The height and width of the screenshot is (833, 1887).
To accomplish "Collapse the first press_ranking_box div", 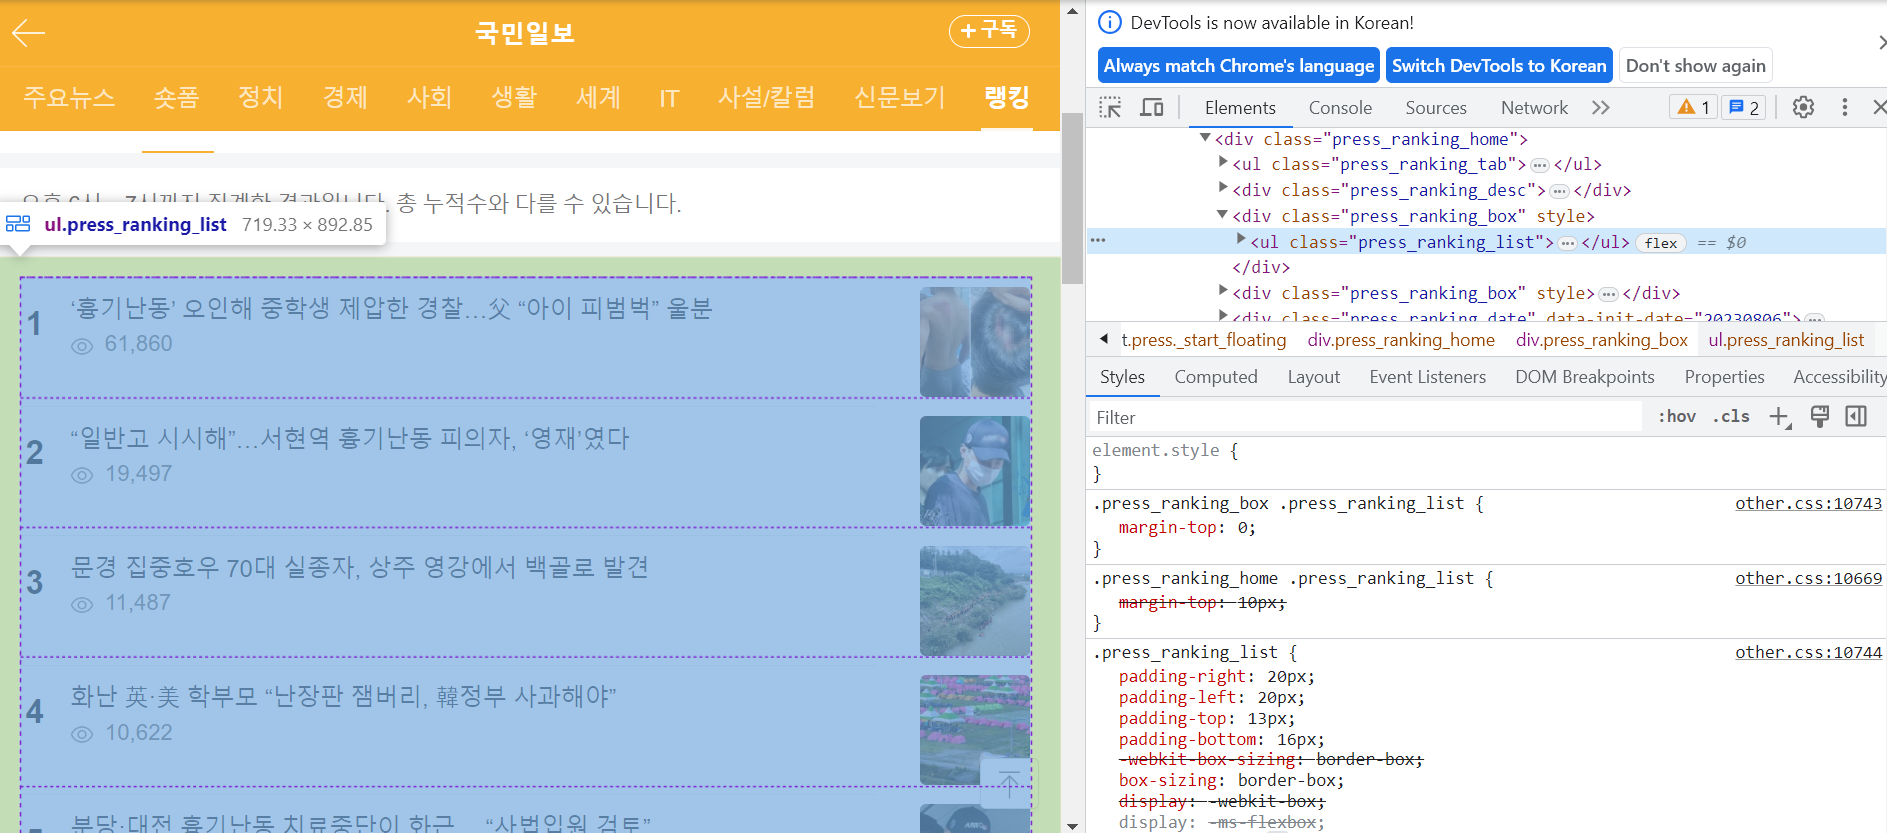I will pos(1222,214).
